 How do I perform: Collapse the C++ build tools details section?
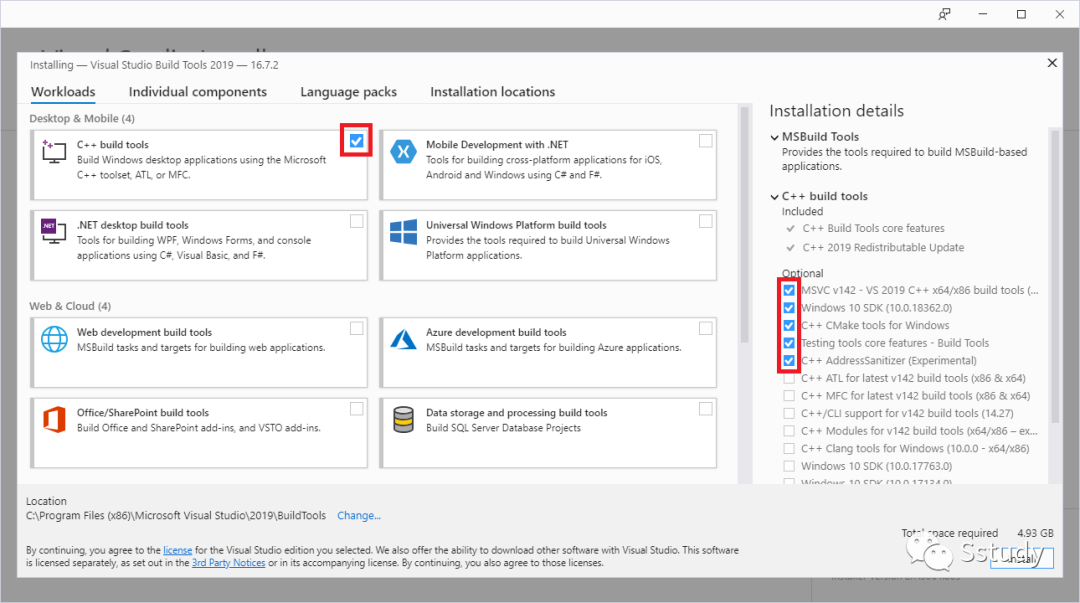775,196
